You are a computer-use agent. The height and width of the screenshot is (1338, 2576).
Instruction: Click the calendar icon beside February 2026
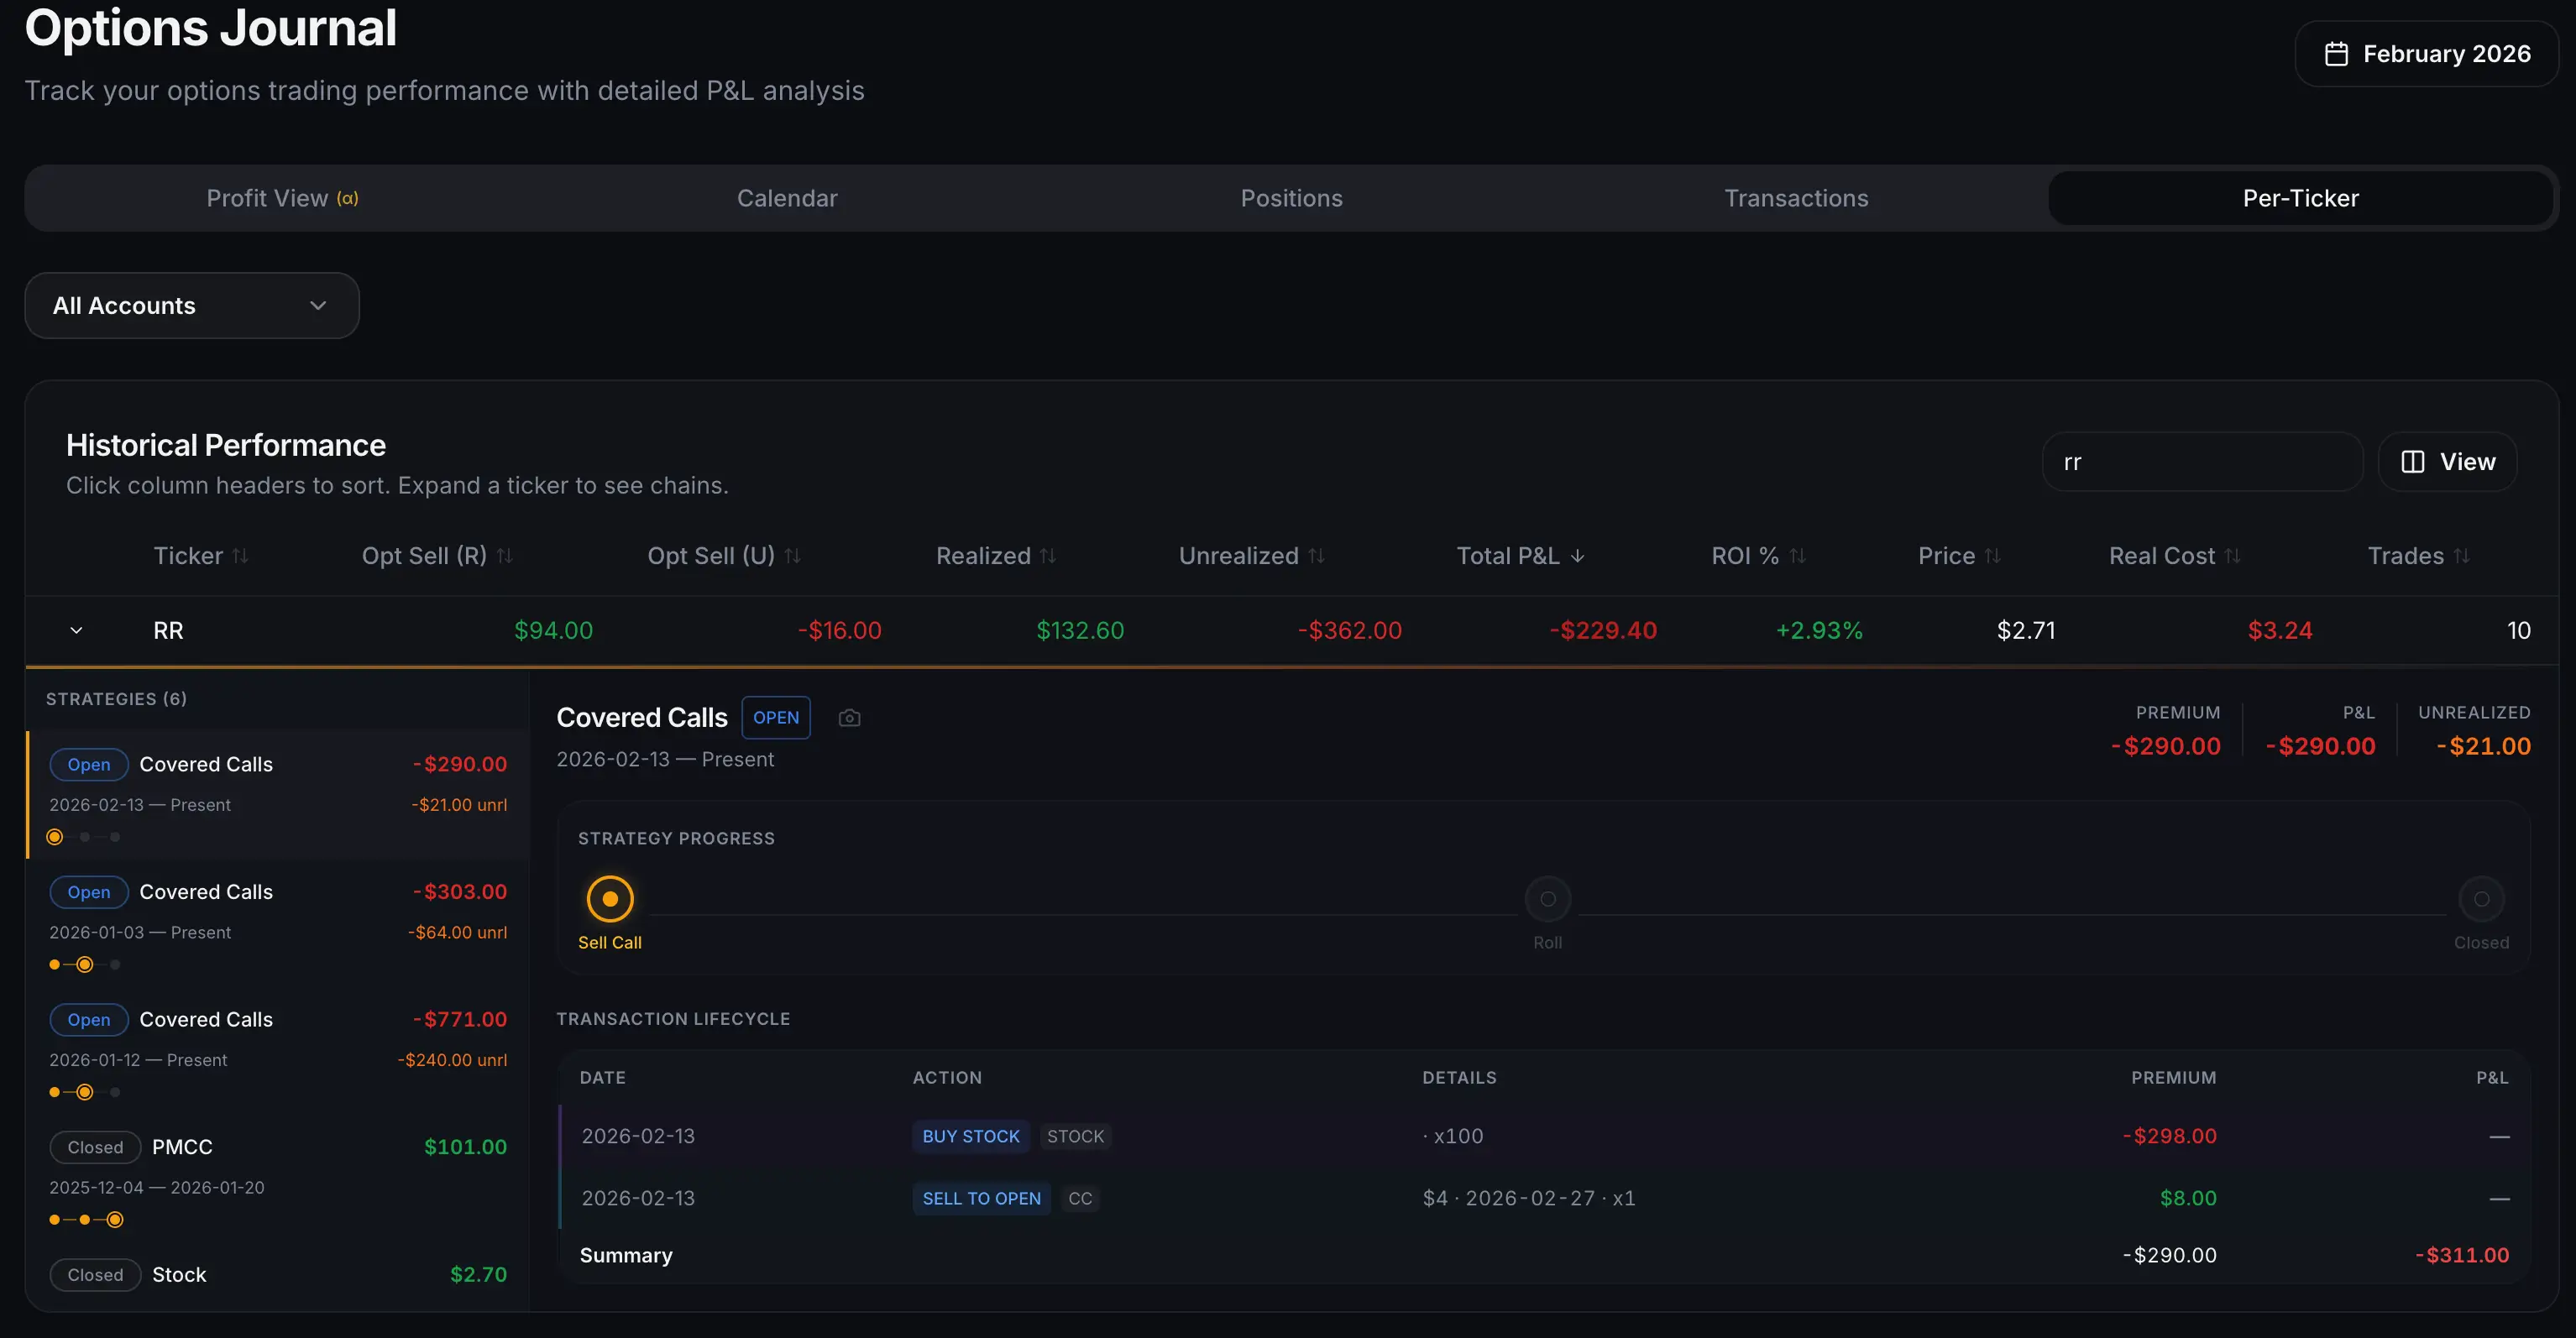click(x=2336, y=54)
